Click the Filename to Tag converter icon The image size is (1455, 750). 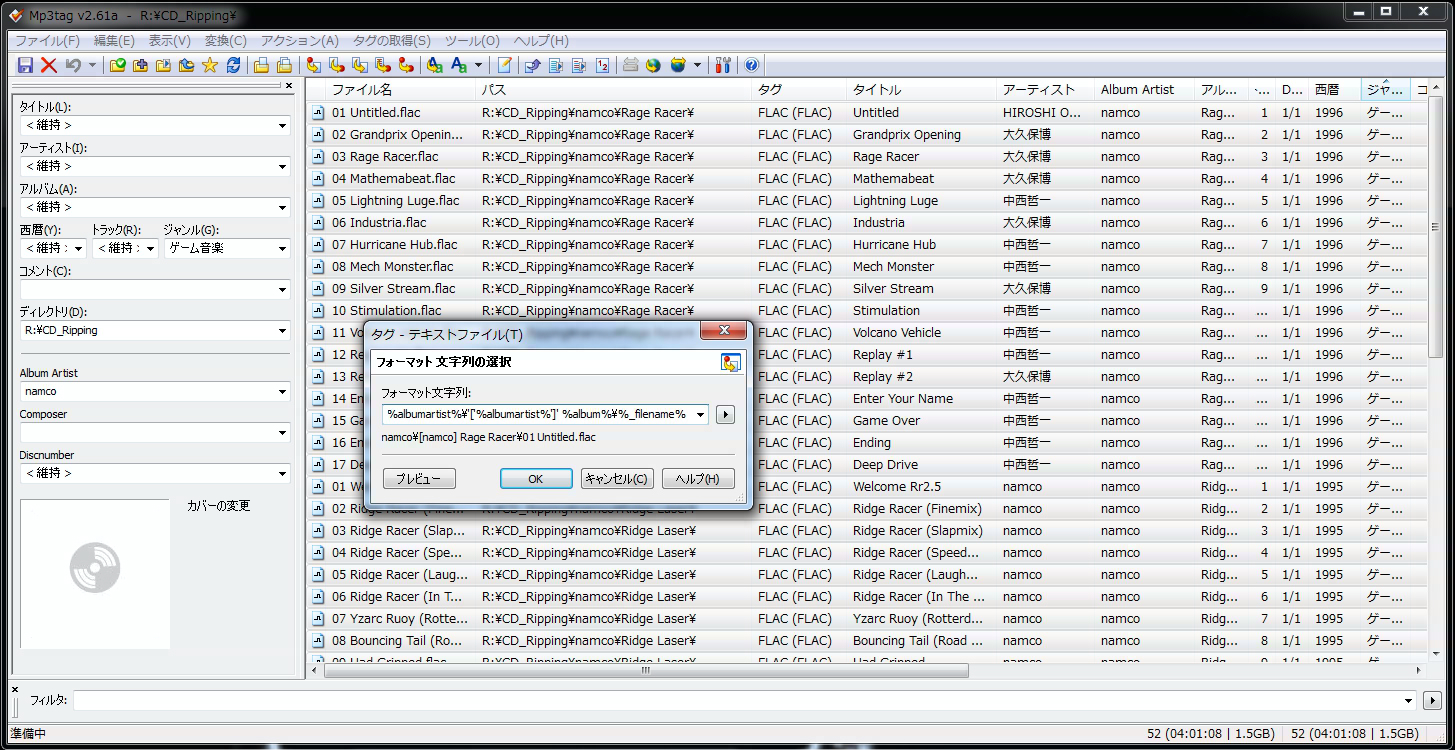337,65
